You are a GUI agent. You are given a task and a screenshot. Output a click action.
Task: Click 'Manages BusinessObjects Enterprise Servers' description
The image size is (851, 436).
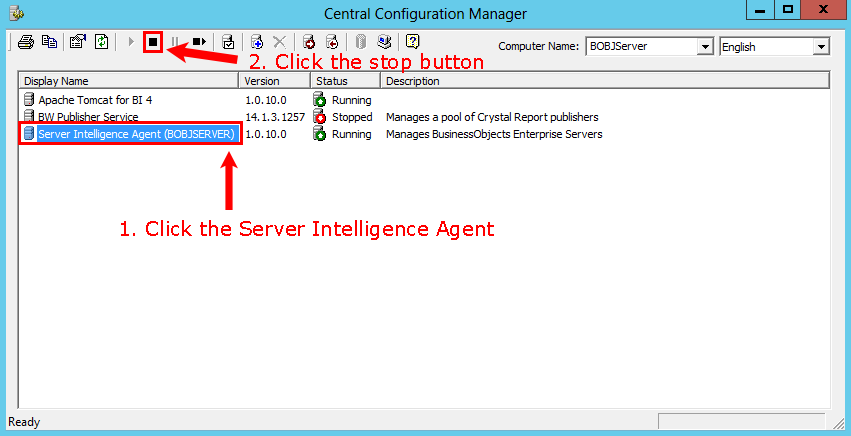click(494, 134)
